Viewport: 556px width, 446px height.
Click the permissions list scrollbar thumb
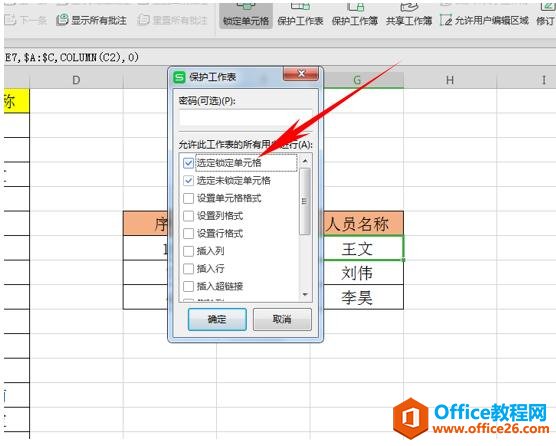305,201
